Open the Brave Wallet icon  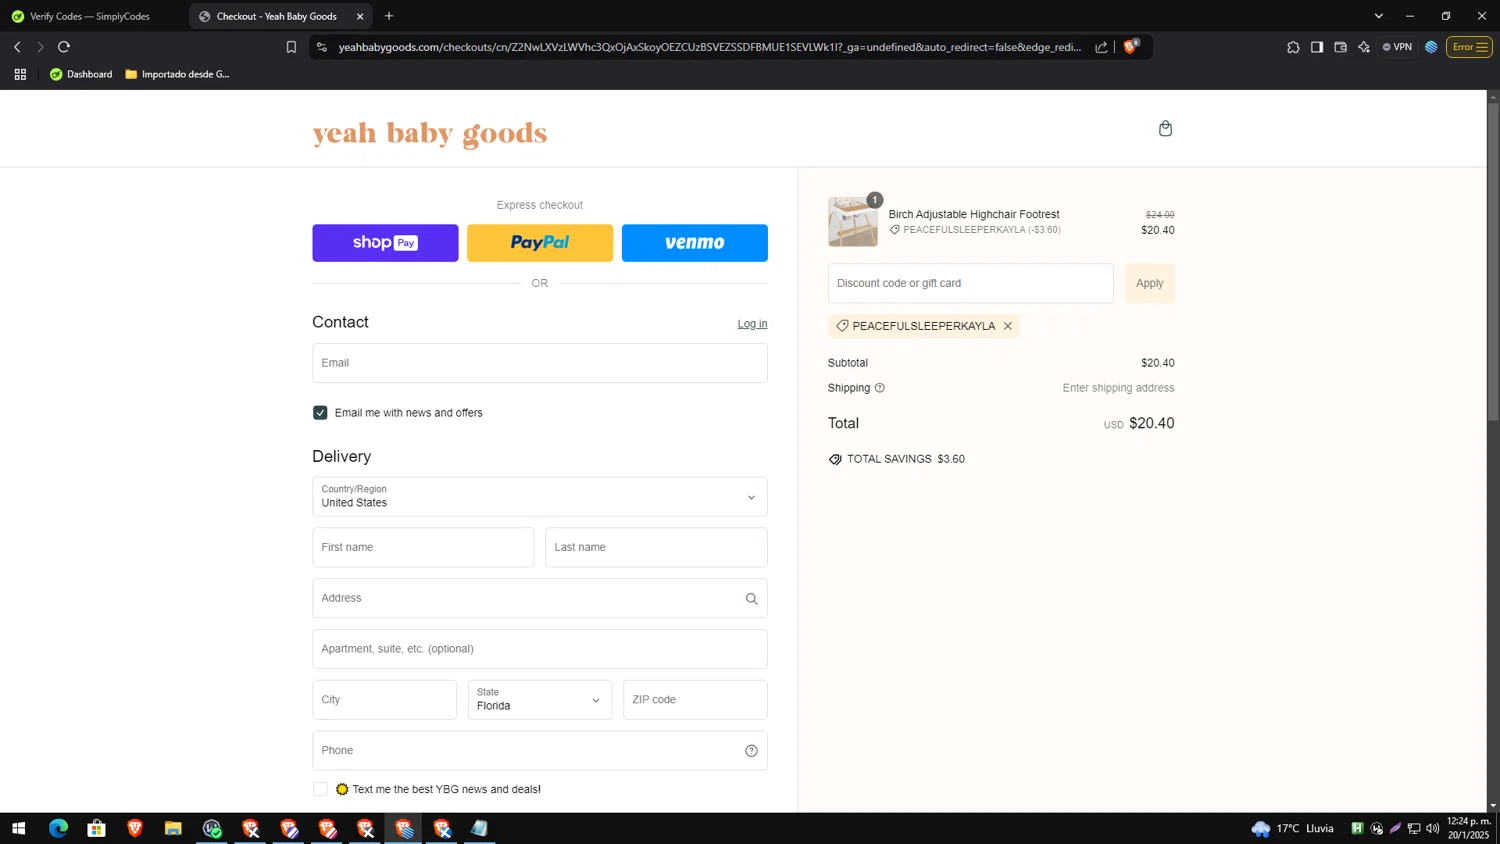(x=1340, y=47)
